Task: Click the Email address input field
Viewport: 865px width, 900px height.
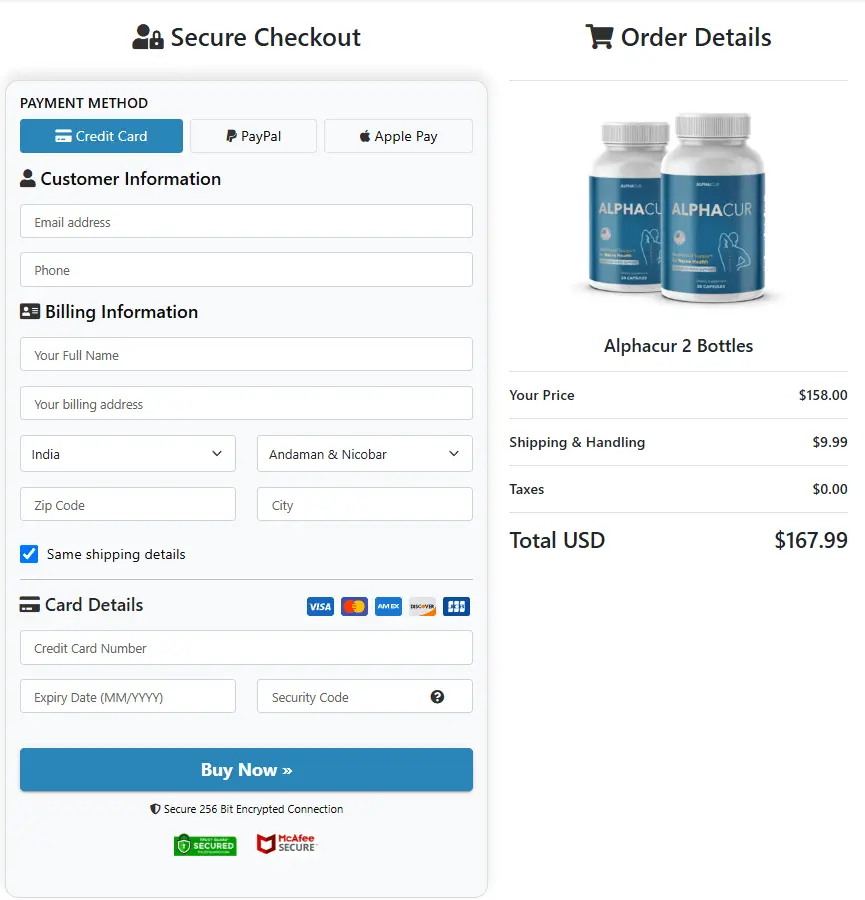Action: click(x=246, y=222)
